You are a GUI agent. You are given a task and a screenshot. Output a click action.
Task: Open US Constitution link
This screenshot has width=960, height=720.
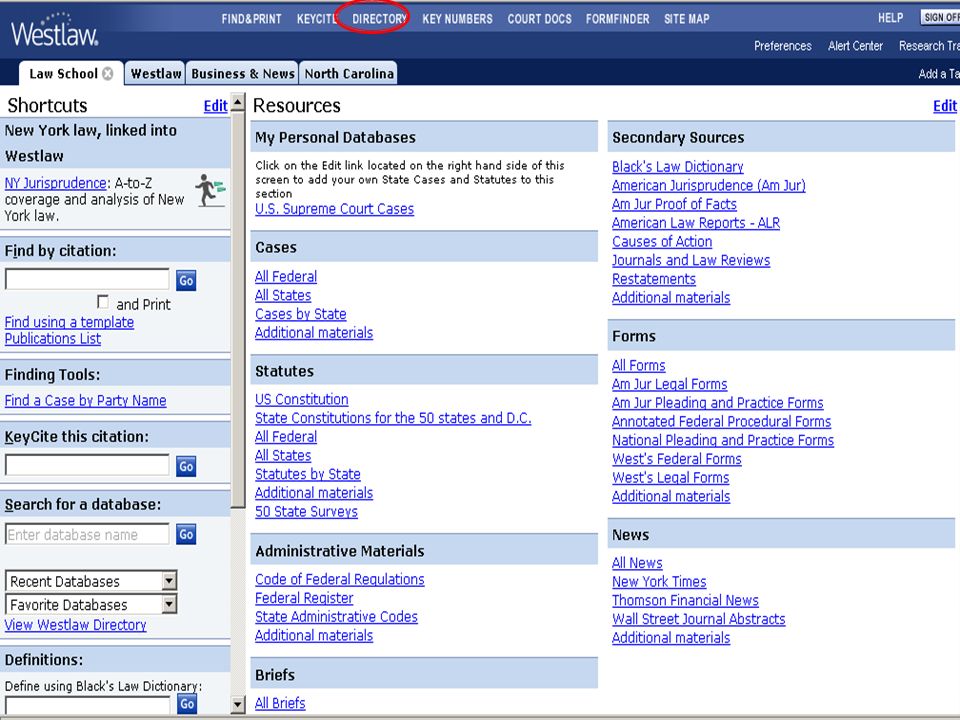point(302,399)
